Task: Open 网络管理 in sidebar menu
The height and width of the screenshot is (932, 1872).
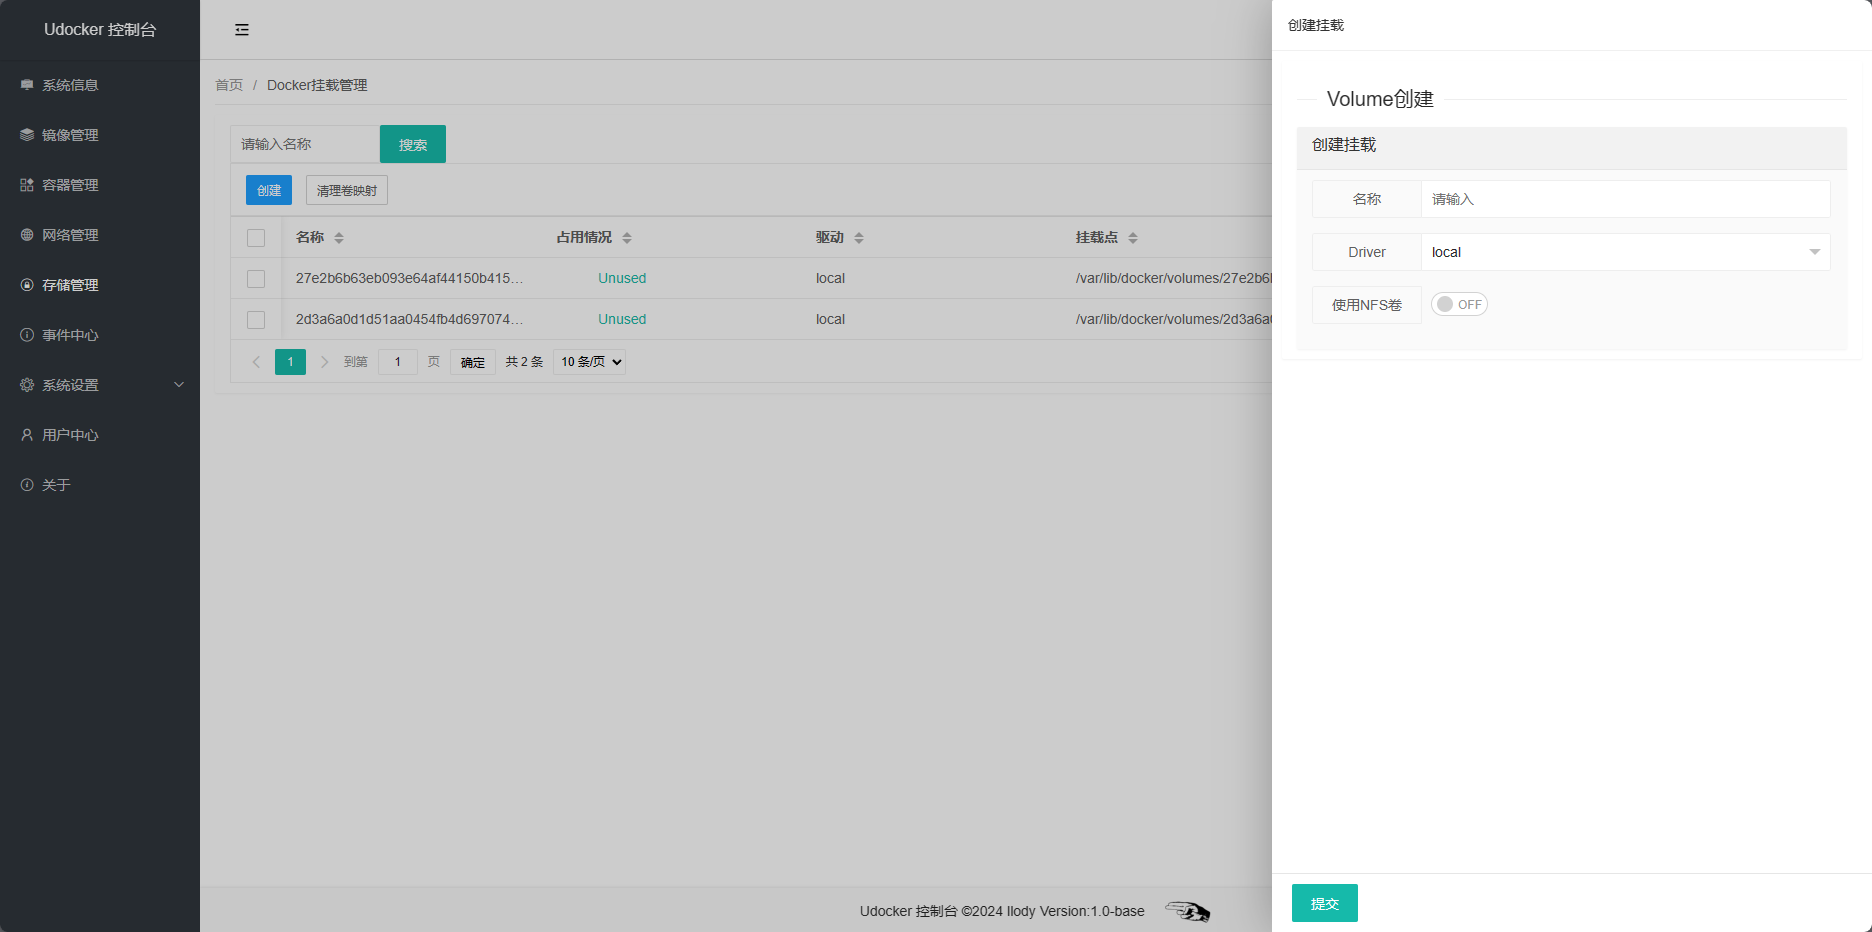Action: point(70,235)
